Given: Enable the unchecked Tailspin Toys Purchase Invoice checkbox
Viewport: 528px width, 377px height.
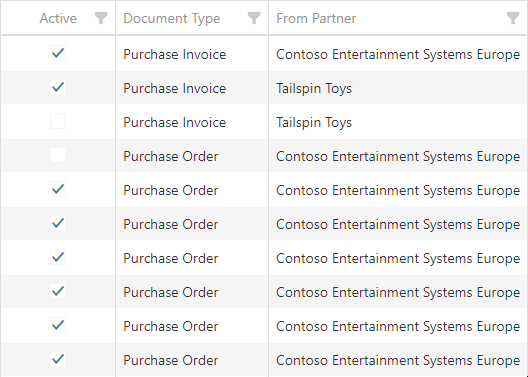Looking at the screenshot, I should coord(58,121).
